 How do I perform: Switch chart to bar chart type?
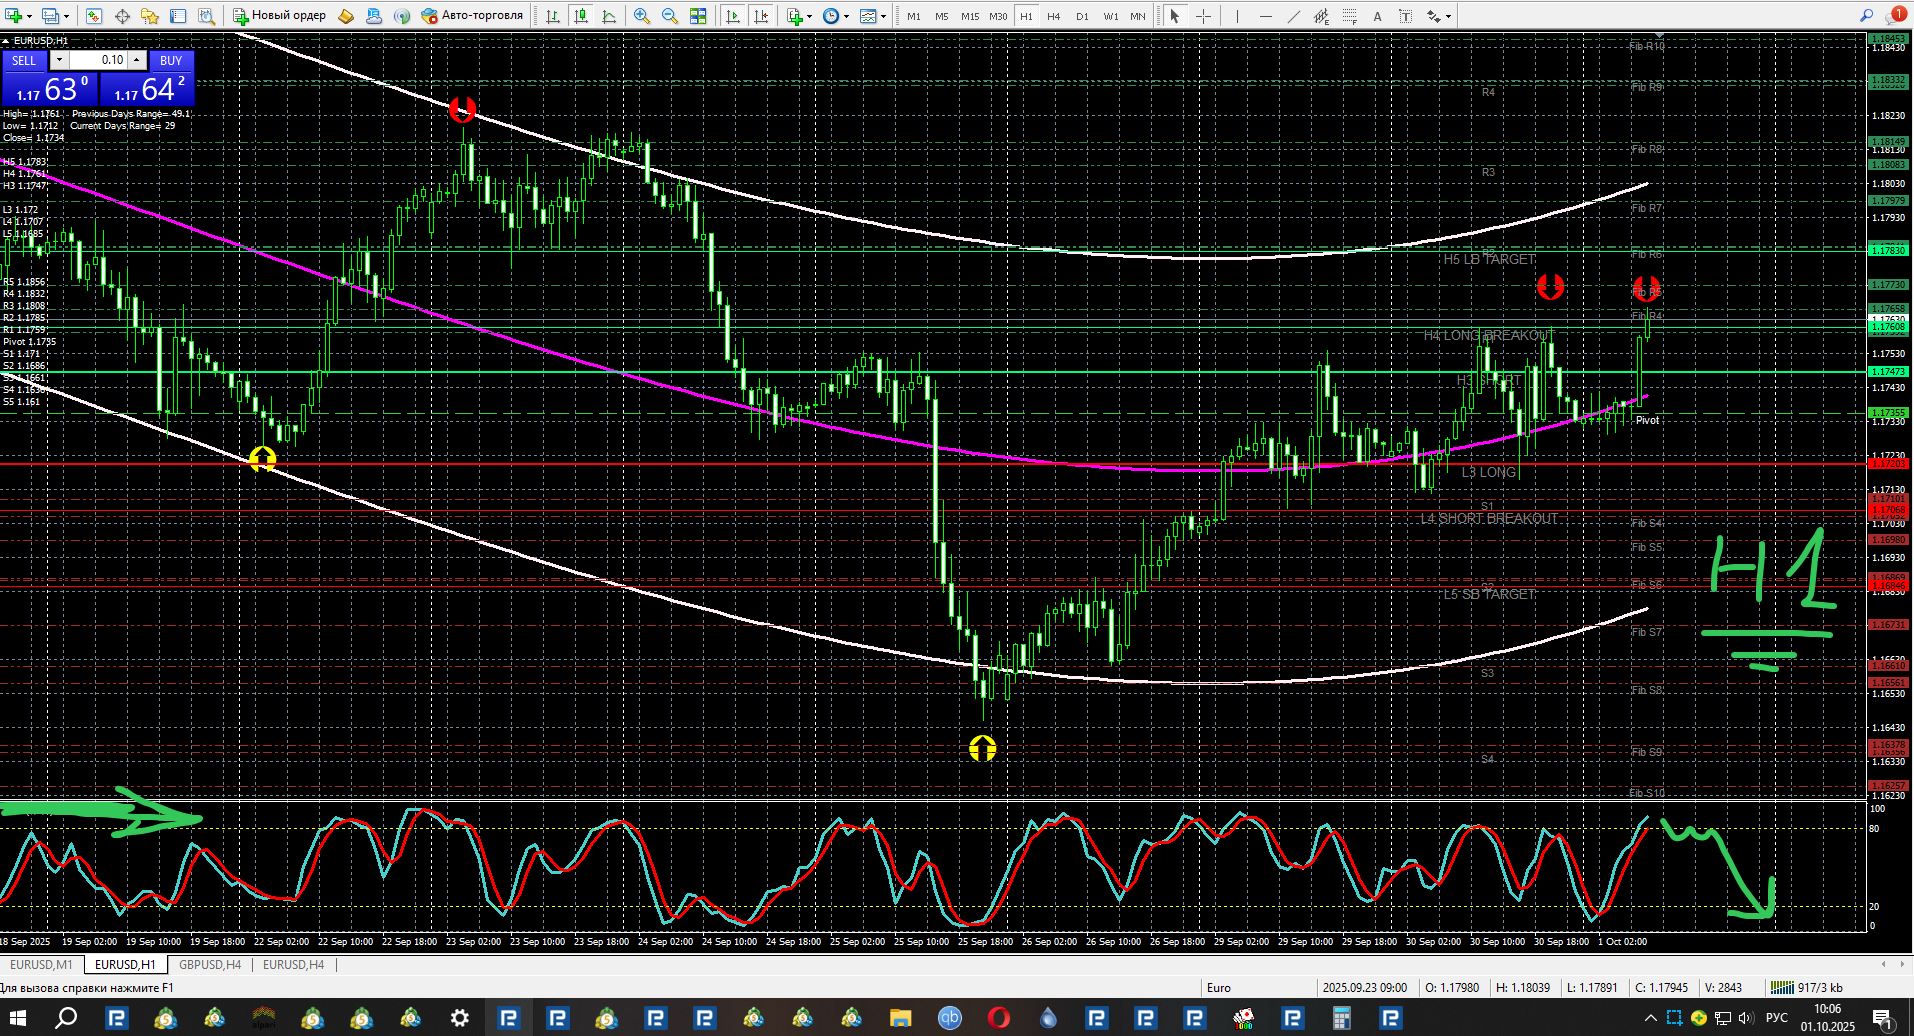553,16
